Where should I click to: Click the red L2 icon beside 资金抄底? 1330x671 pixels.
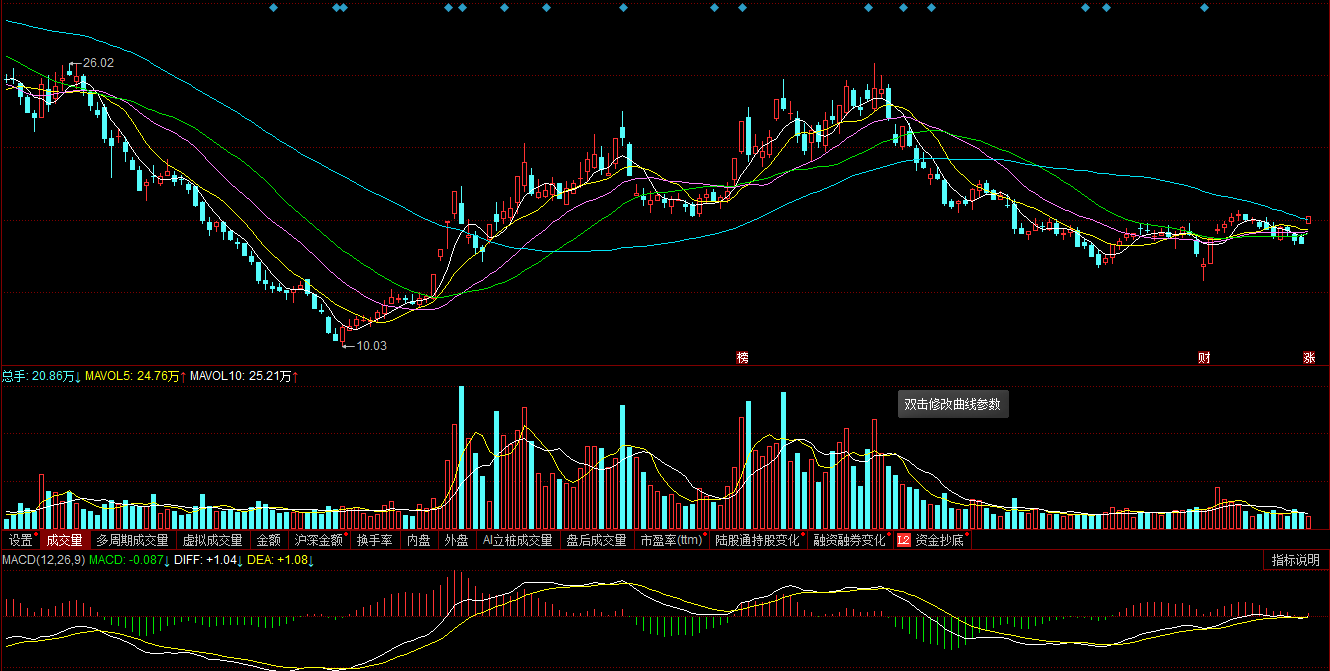point(904,540)
